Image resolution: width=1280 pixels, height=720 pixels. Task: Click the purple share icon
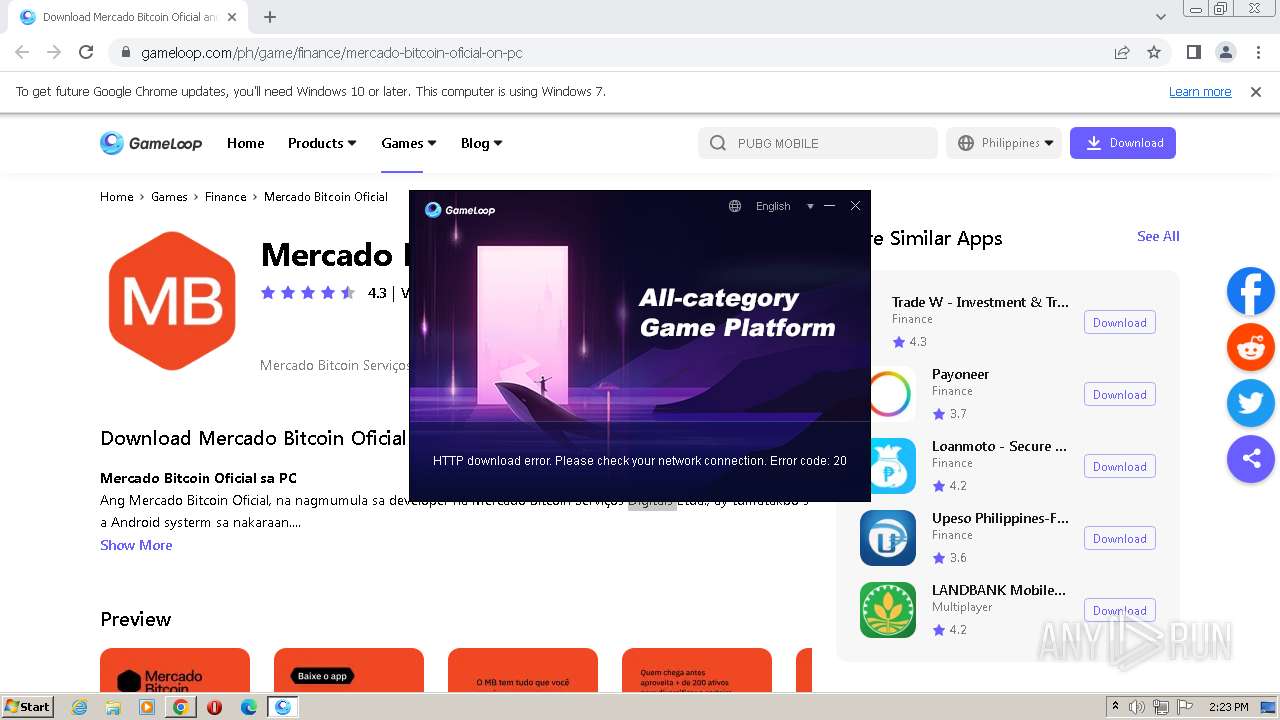1251,460
